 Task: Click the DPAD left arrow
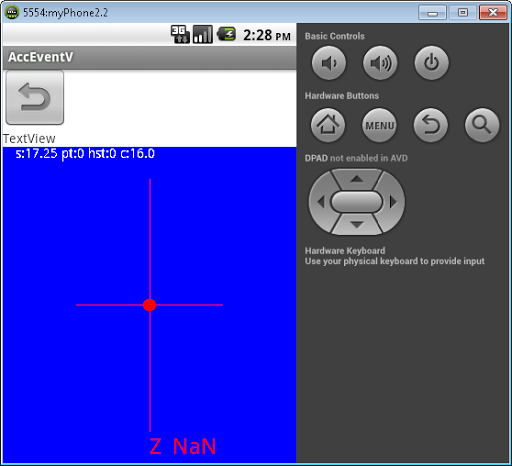coord(320,202)
